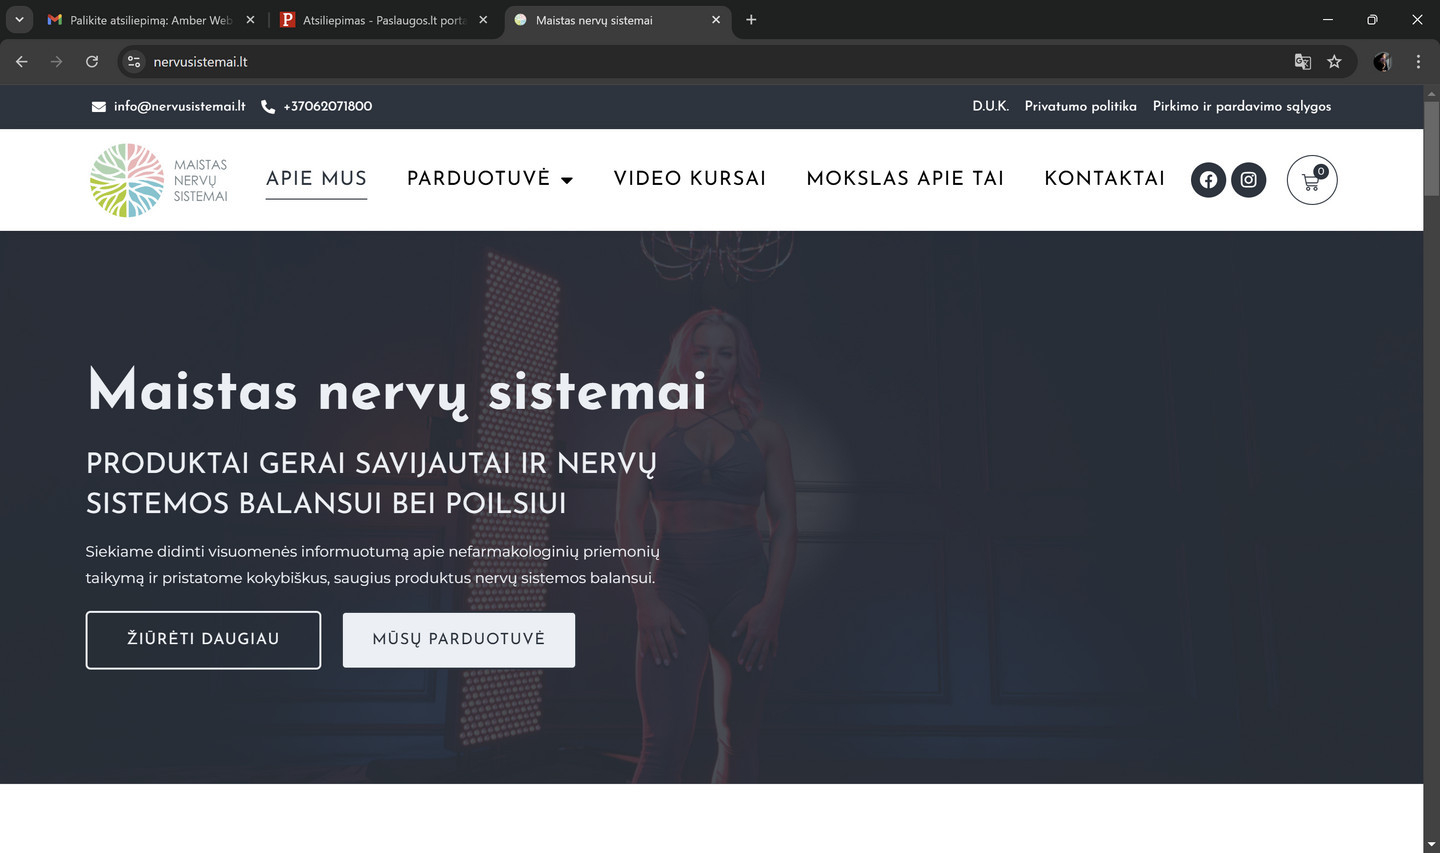Open site information icon in address bar

pos(134,62)
